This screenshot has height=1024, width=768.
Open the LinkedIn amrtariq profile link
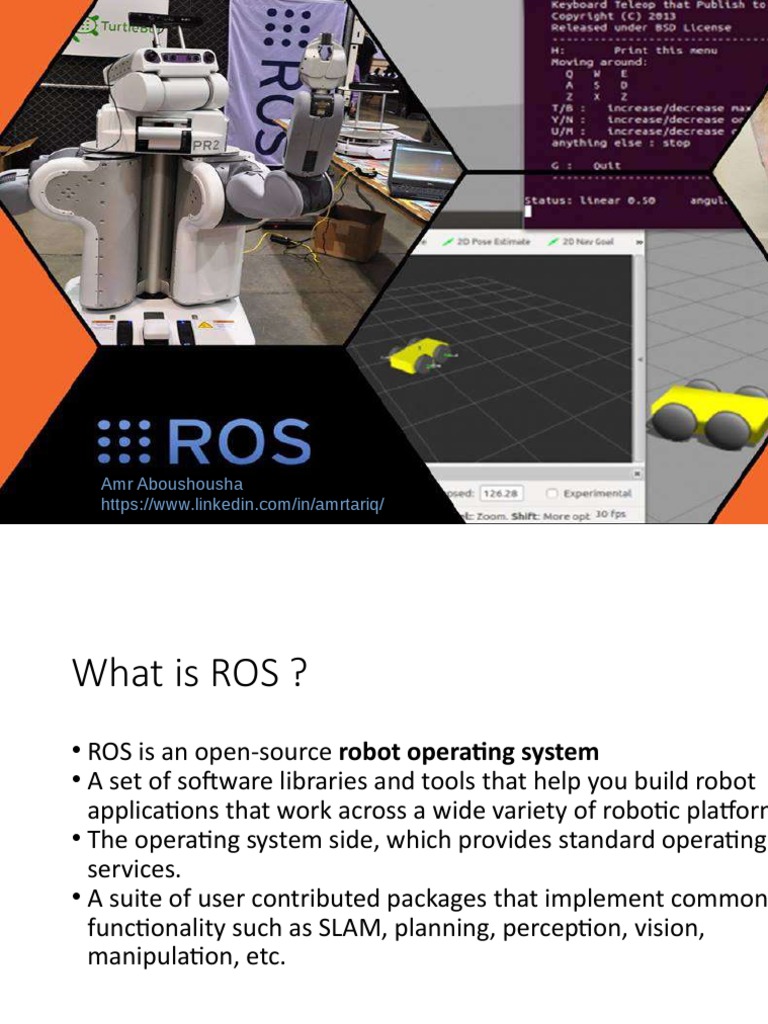[x=242, y=504]
